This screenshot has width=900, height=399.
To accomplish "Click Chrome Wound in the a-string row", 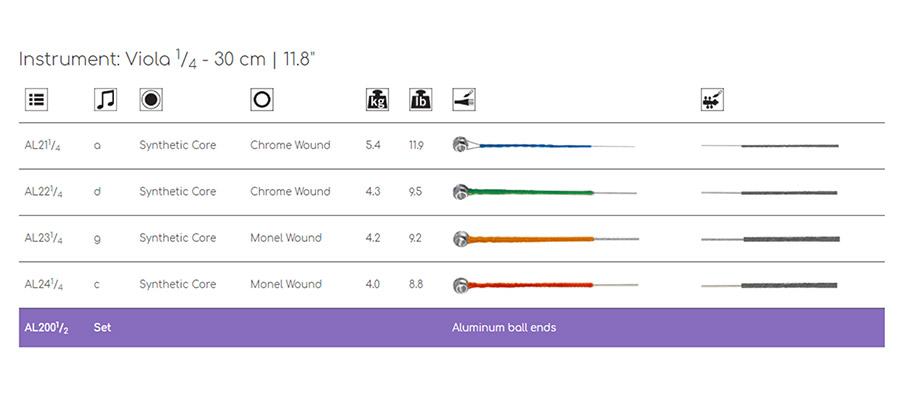I will click(290, 145).
